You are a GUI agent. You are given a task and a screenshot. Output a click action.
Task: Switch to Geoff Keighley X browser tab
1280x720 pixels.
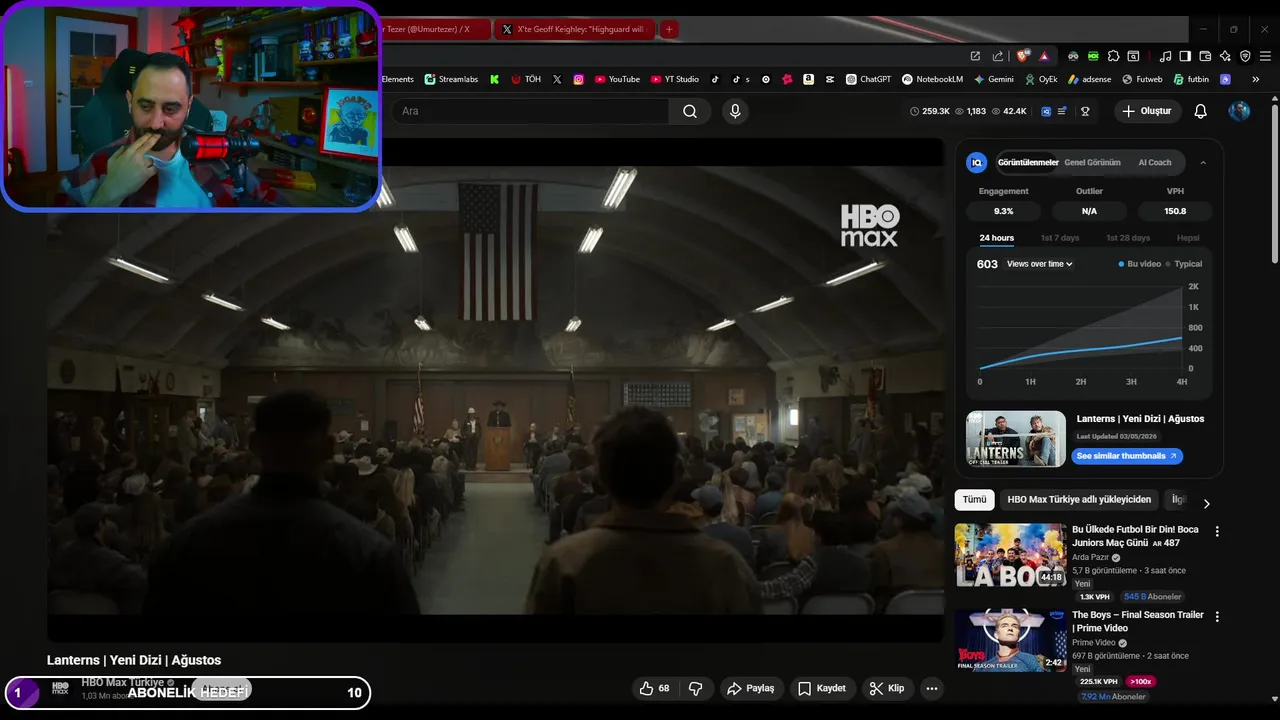tap(576, 29)
